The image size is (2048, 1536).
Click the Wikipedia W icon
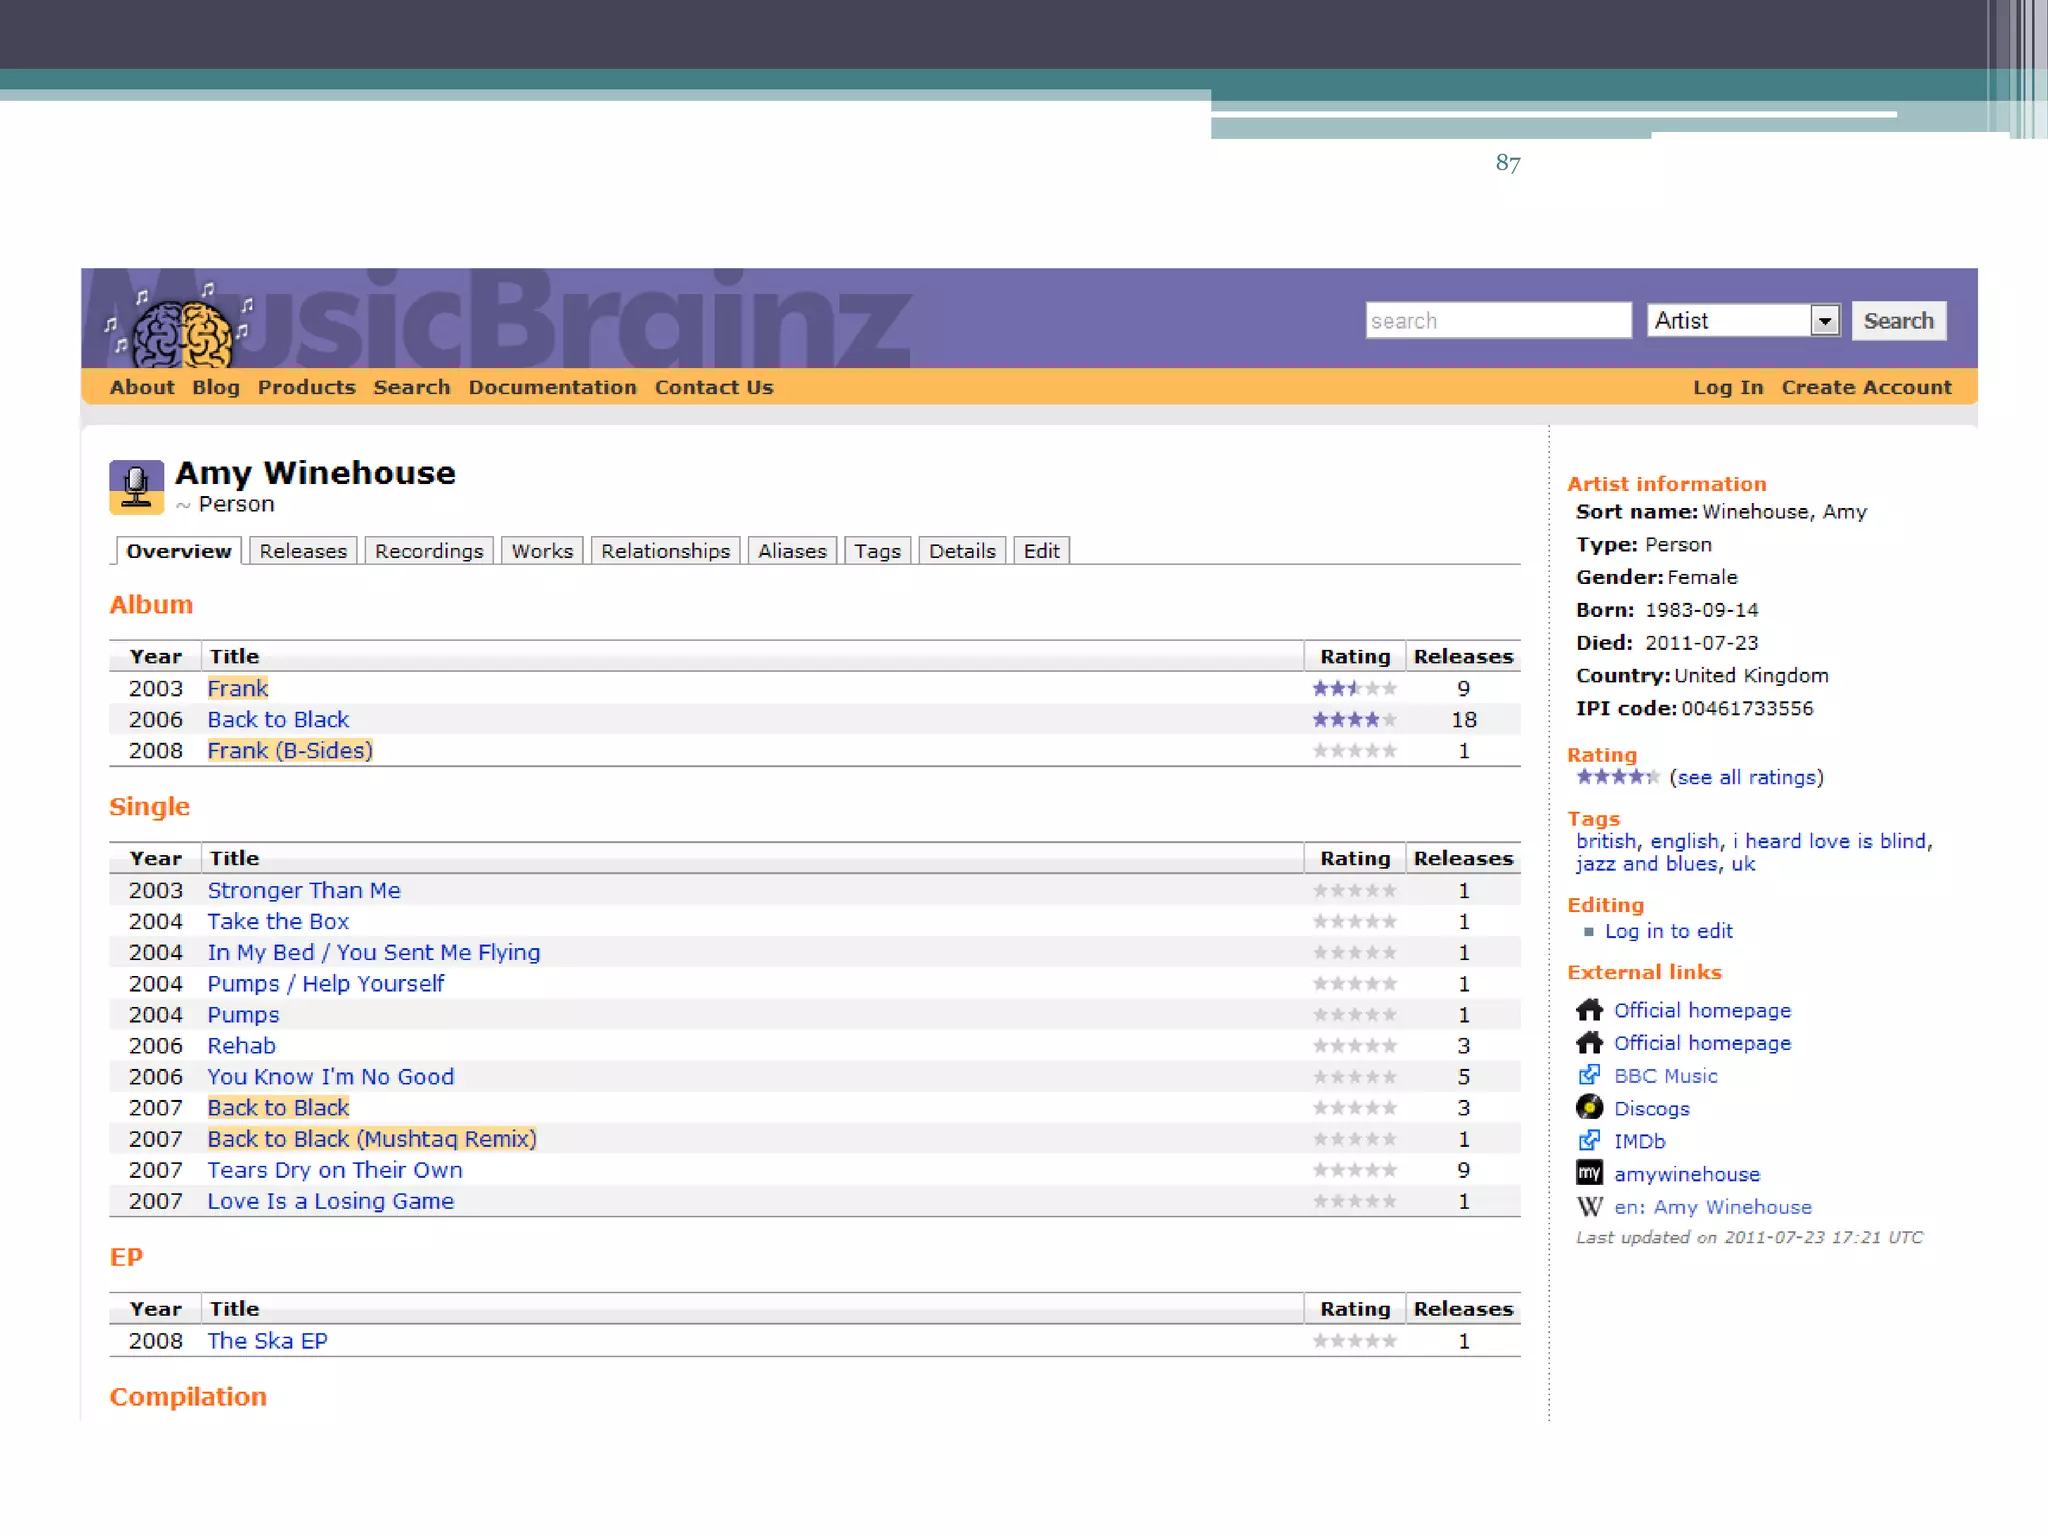click(x=1589, y=1207)
